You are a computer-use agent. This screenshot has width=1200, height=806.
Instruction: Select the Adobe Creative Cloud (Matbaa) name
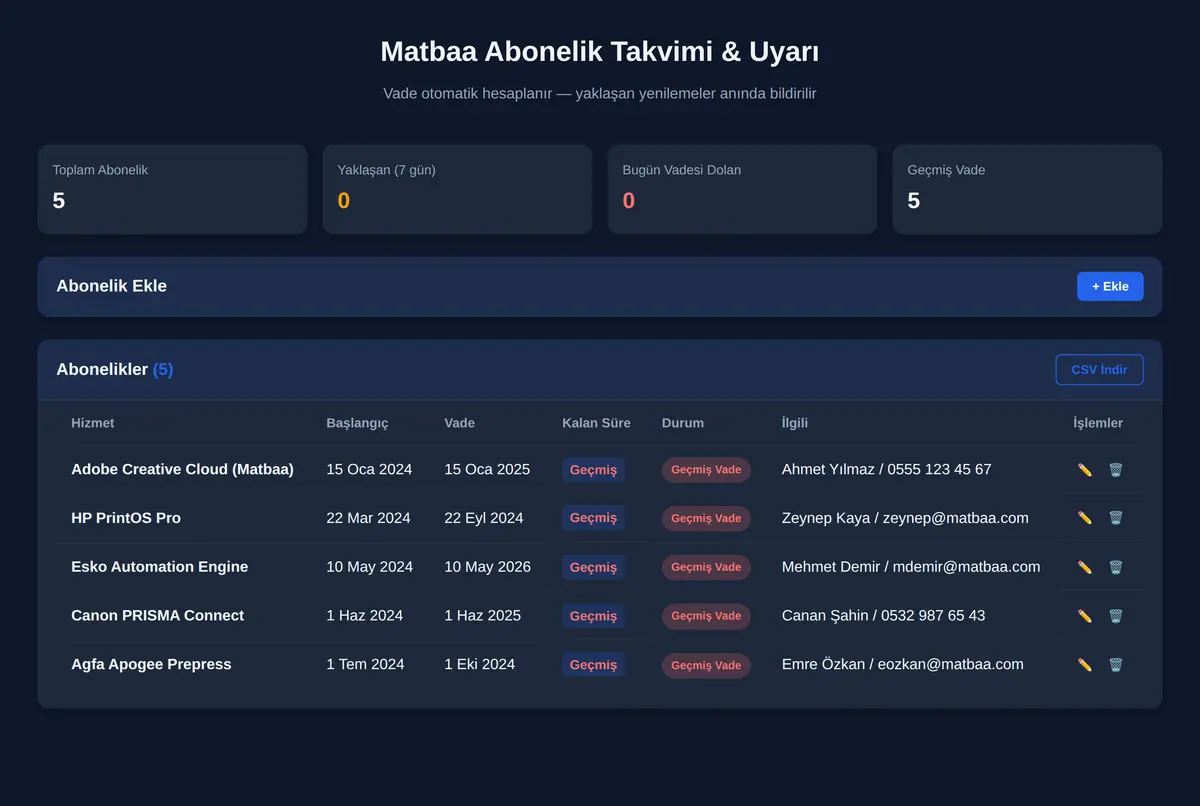pos(182,469)
